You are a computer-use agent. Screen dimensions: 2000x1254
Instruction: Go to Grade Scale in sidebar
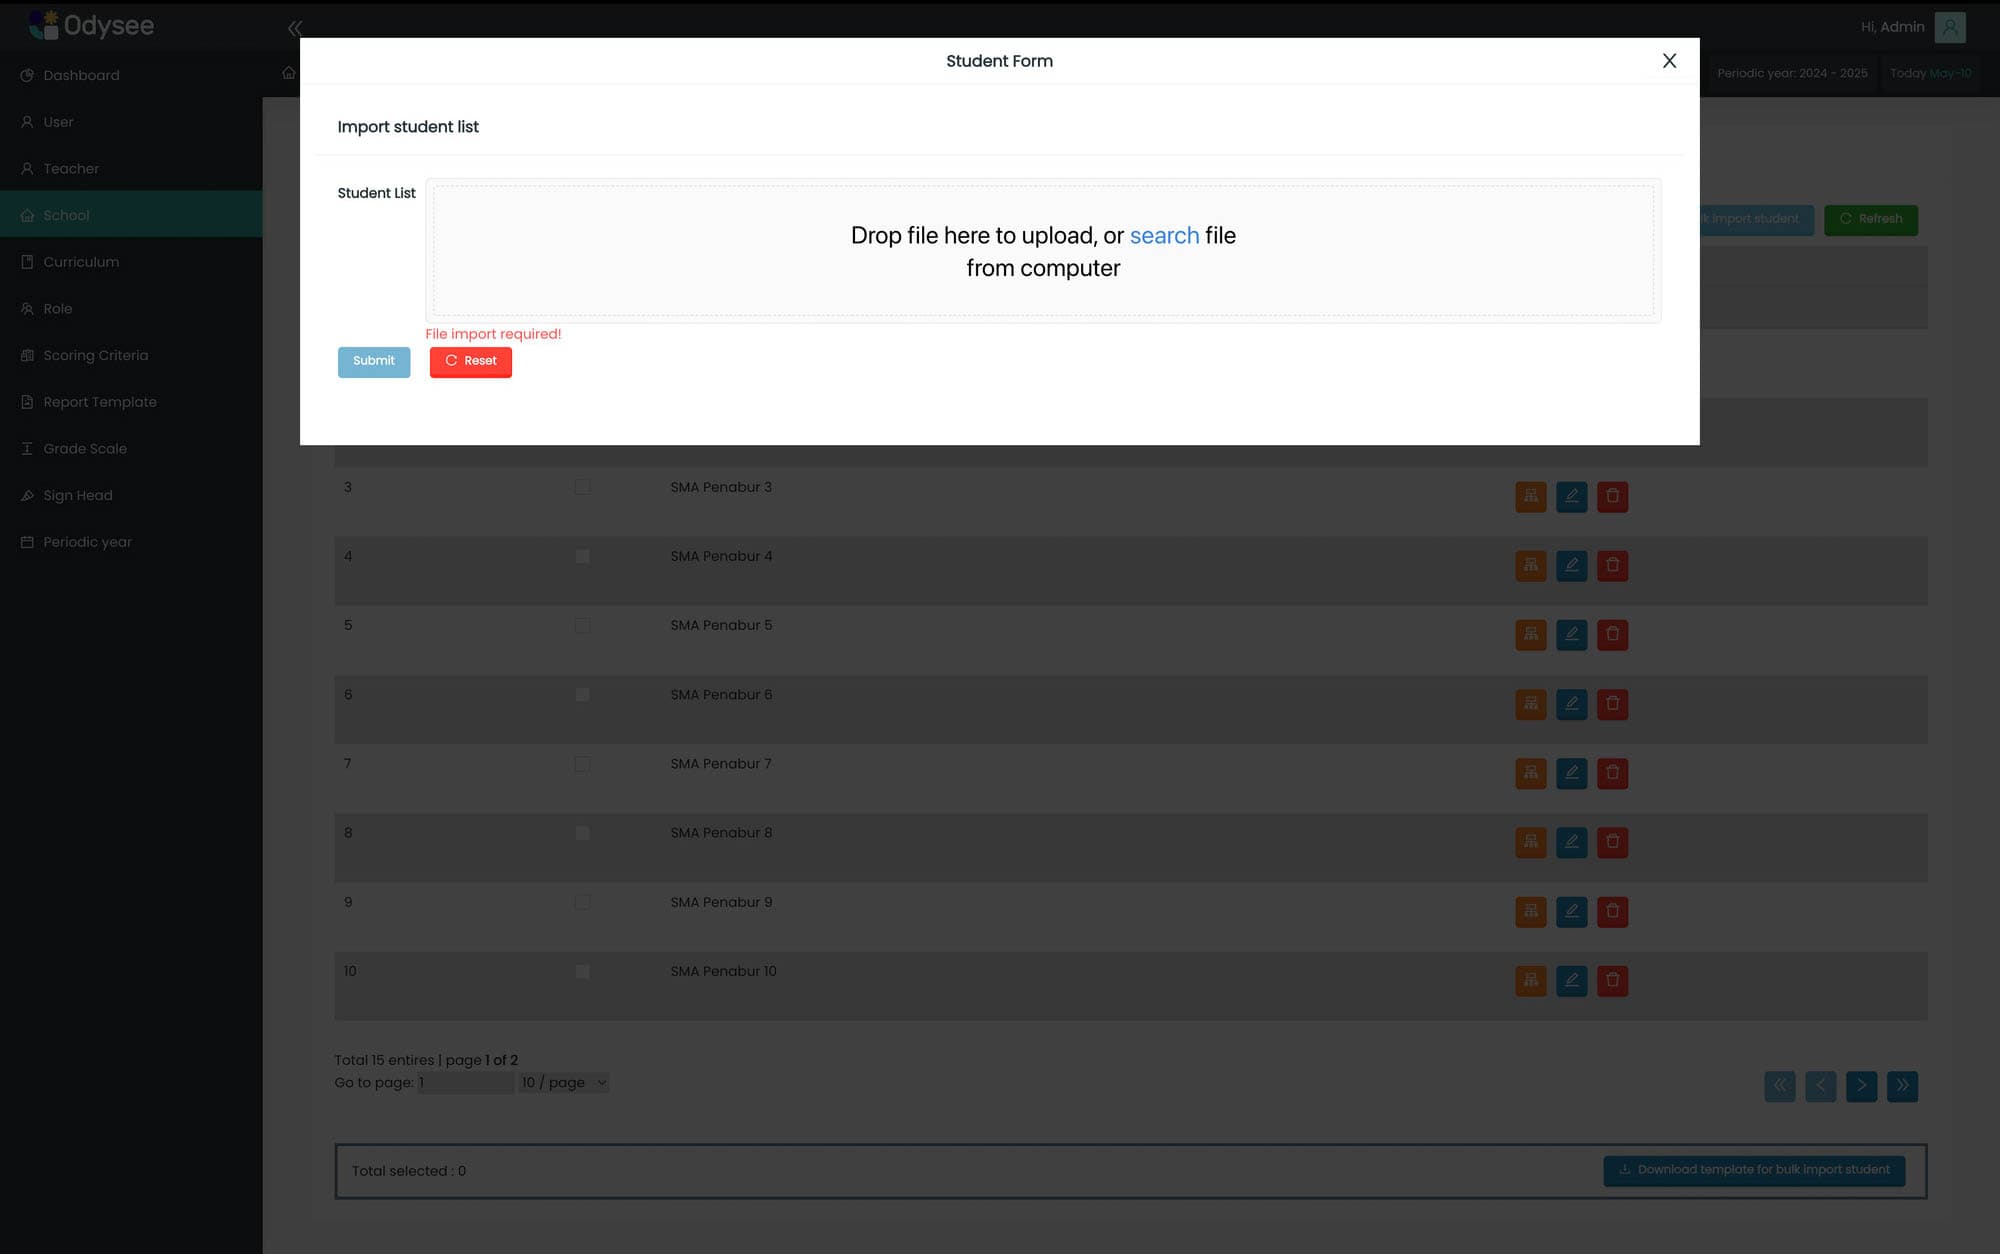point(85,449)
